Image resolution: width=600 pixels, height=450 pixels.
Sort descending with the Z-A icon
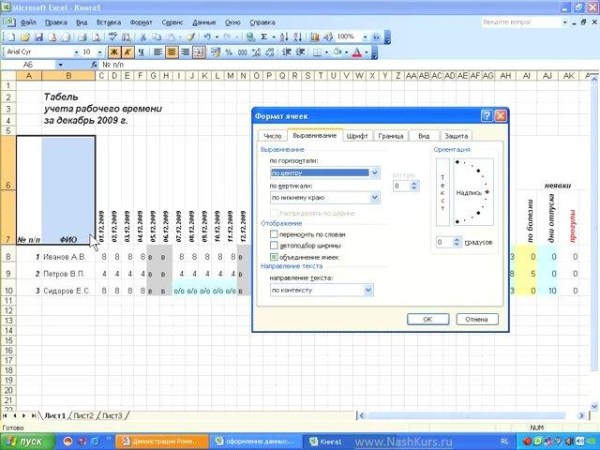click(x=297, y=37)
